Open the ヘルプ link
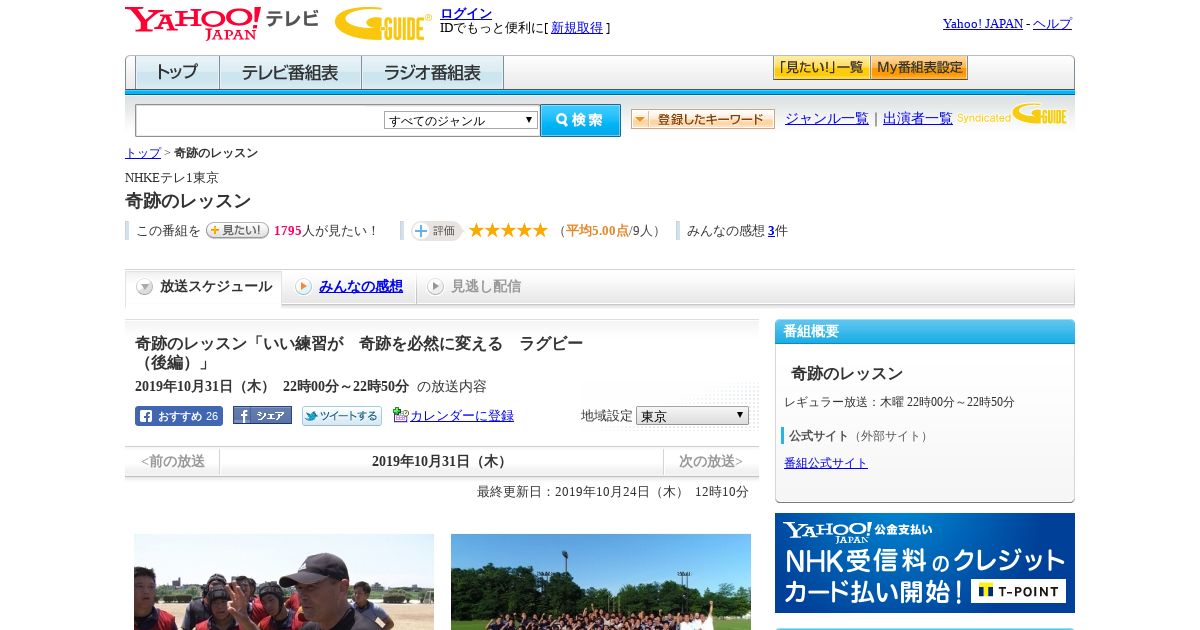The width and height of the screenshot is (1200, 630). pos(1052,24)
